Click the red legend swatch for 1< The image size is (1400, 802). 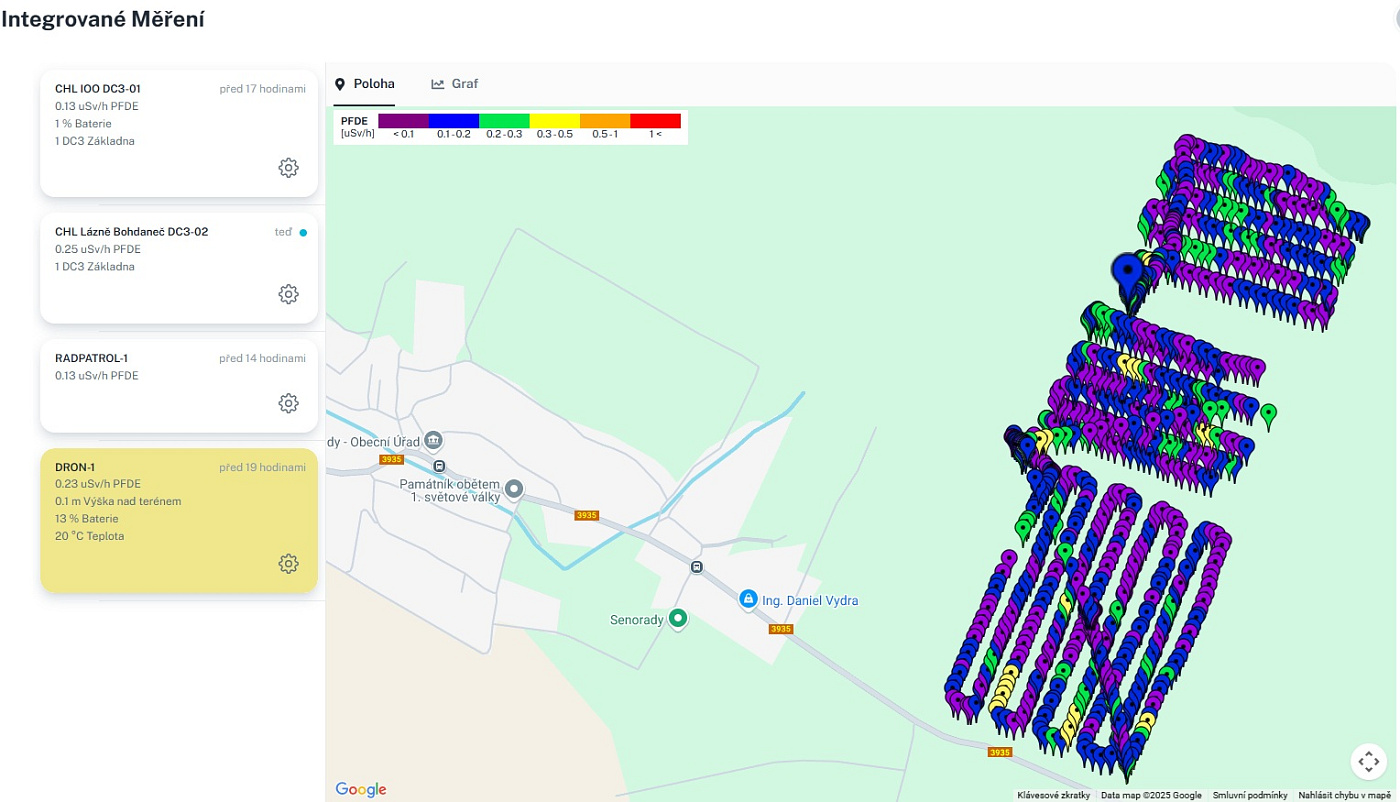655,121
